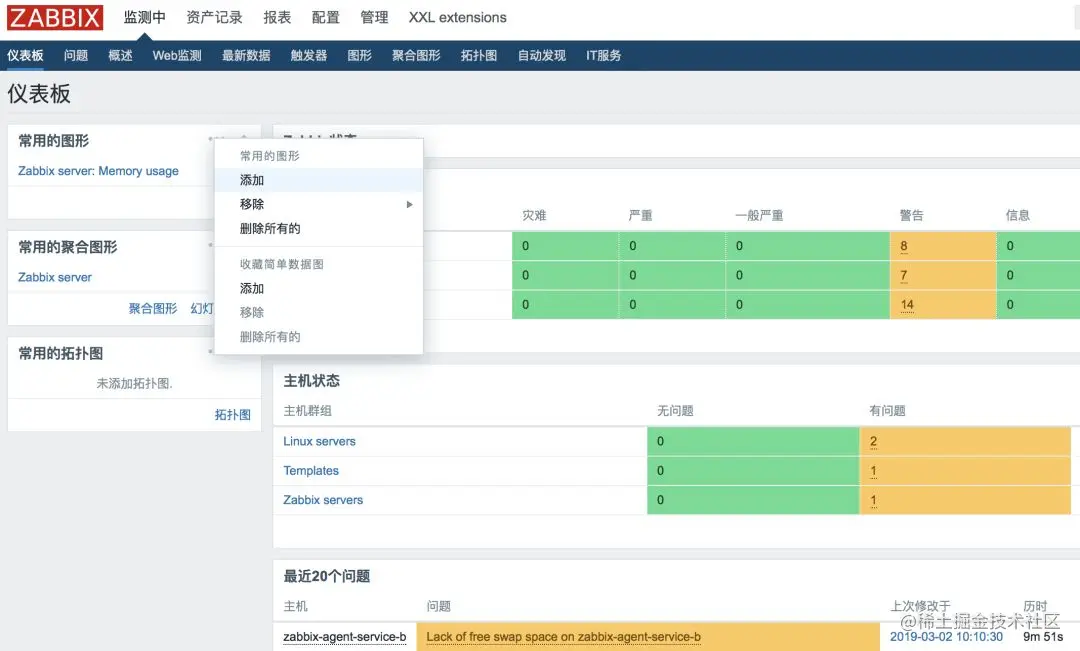Screen dimensions: 1080x651
Task: Click the 常用的拓扑图 widget settings icon
Action: (x=211, y=351)
